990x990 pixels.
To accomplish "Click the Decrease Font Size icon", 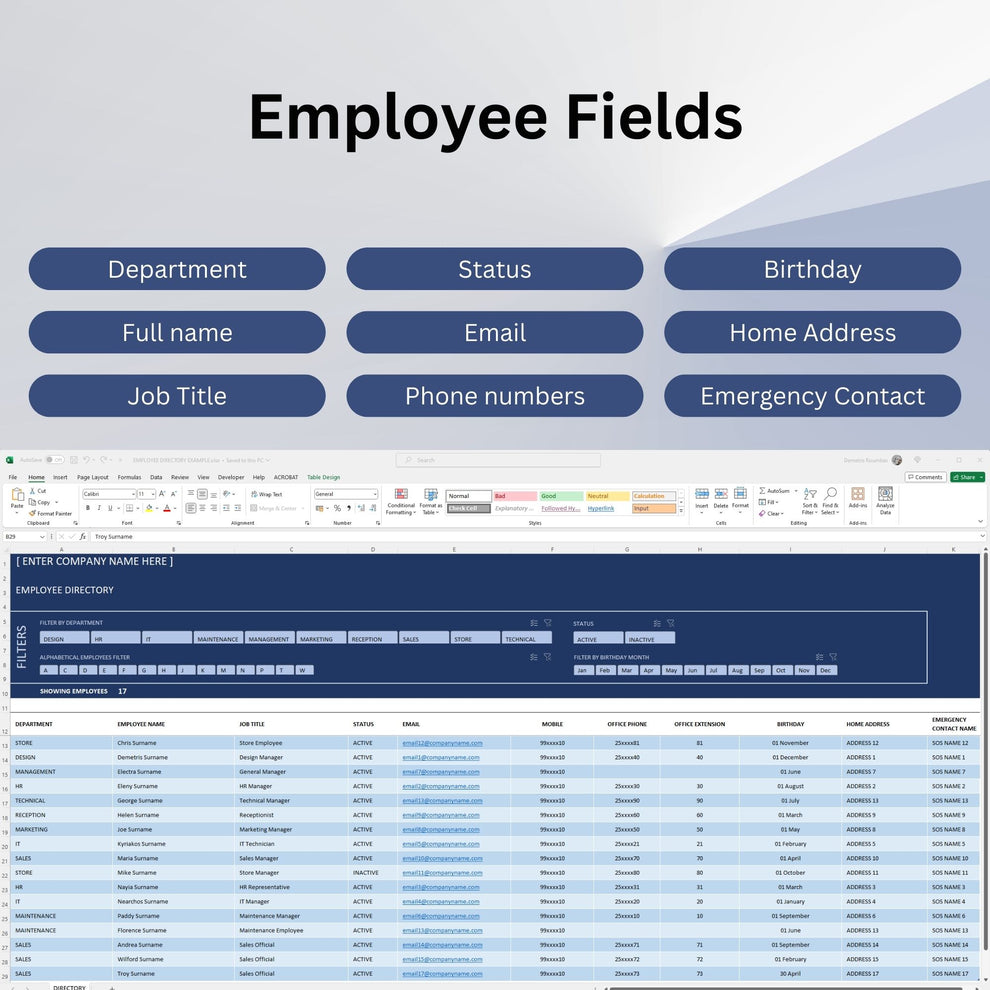I will coord(174,494).
